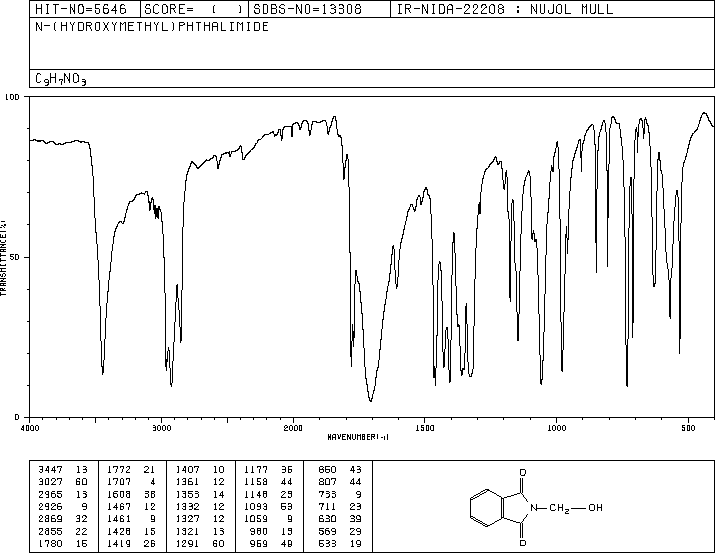The image size is (715, 553).
Task: Click the HIT-NO=5646 header cell
Action: (81, 9)
